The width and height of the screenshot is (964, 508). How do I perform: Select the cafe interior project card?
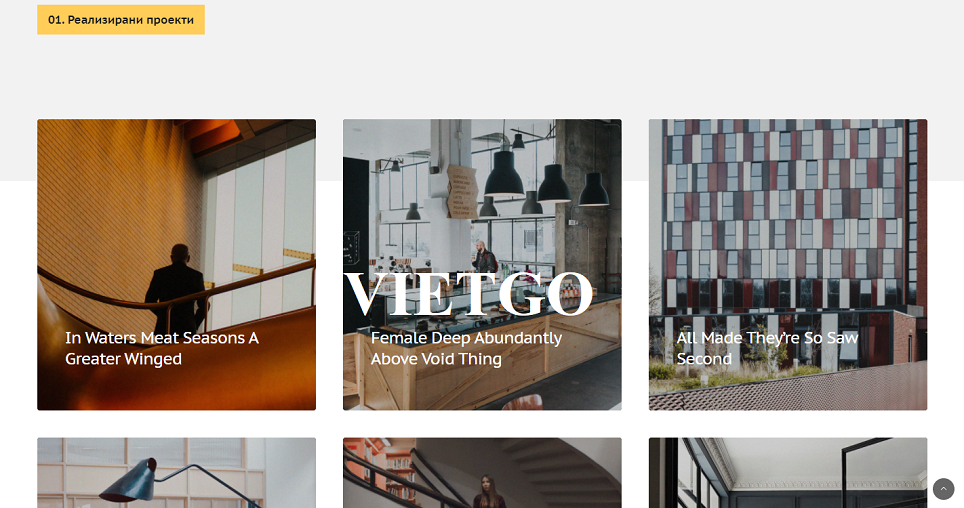pos(482,264)
